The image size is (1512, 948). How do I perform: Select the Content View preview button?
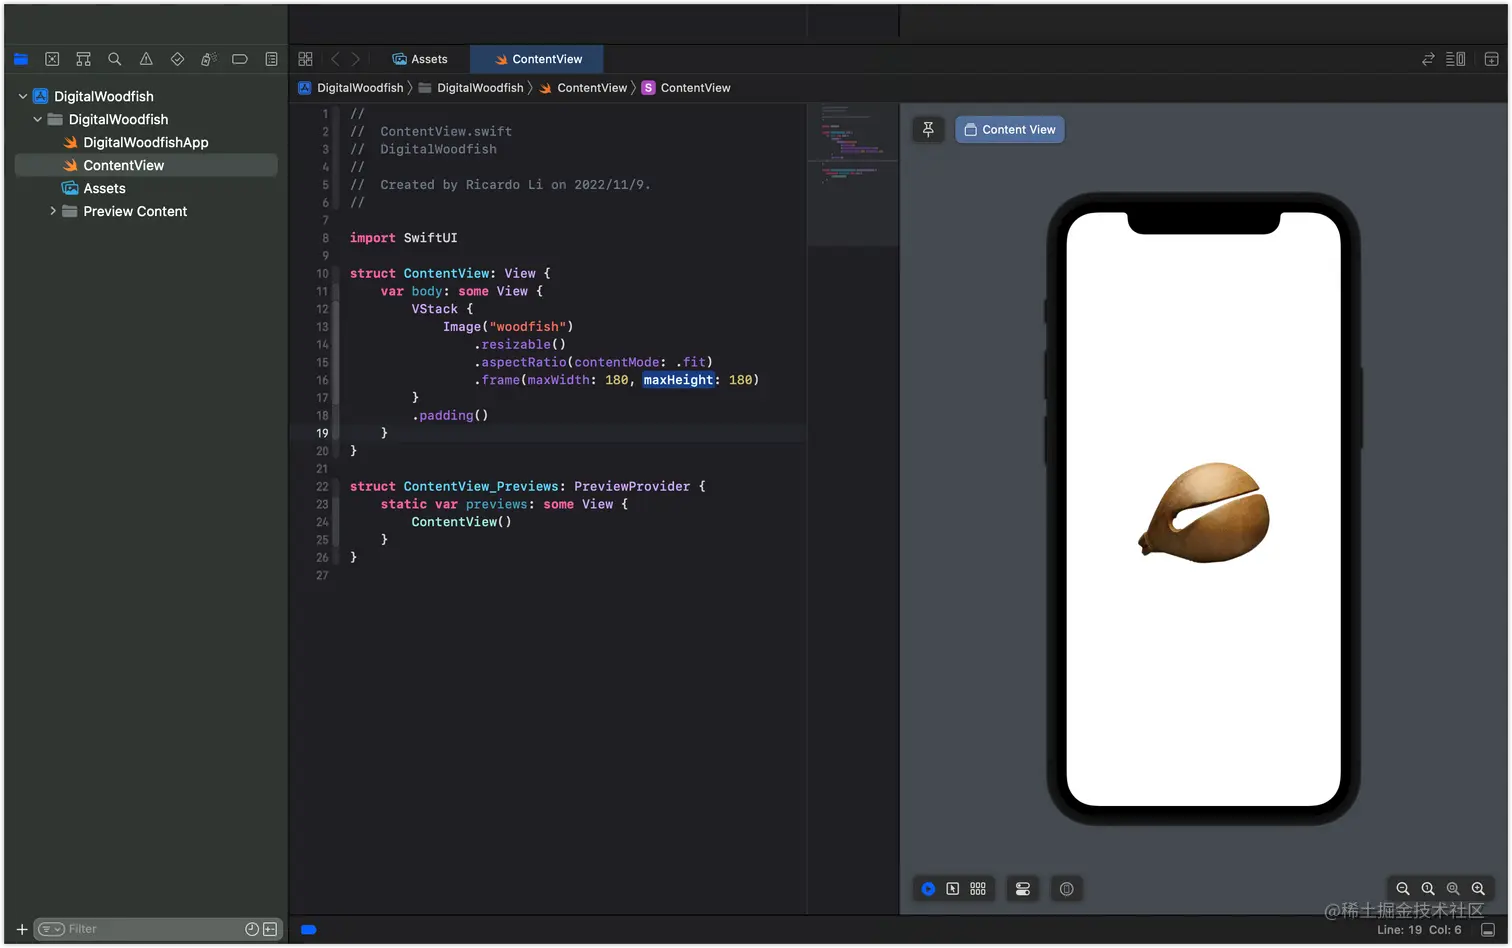click(1010, 129)
